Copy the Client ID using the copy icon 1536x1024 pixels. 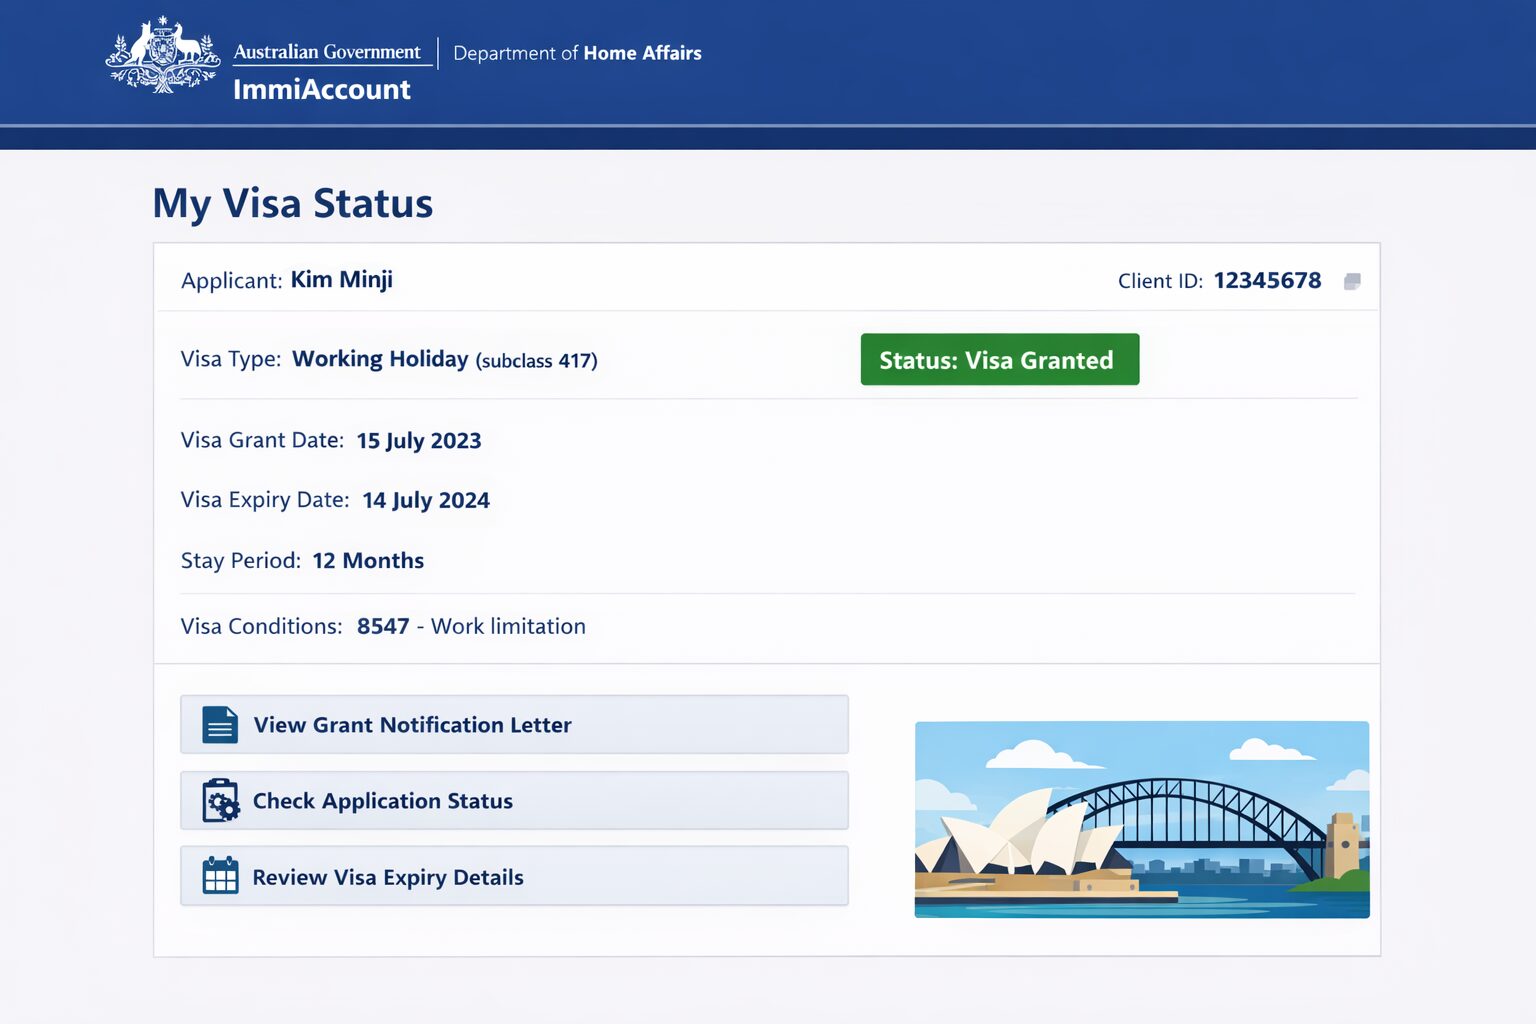coord(1352,282)
